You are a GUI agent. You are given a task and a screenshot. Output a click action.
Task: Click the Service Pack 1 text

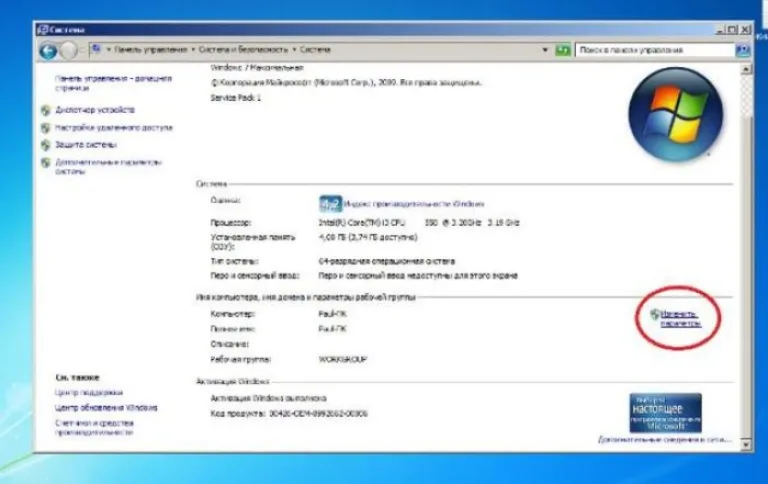click(236, 98)
